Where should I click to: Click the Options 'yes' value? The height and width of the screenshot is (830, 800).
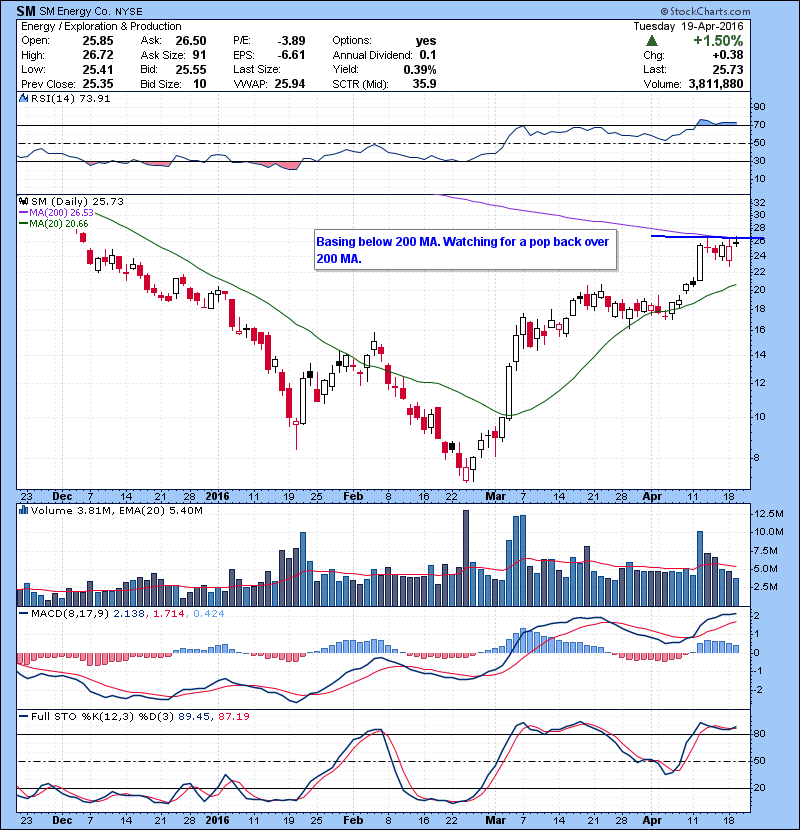click(426, 41)
